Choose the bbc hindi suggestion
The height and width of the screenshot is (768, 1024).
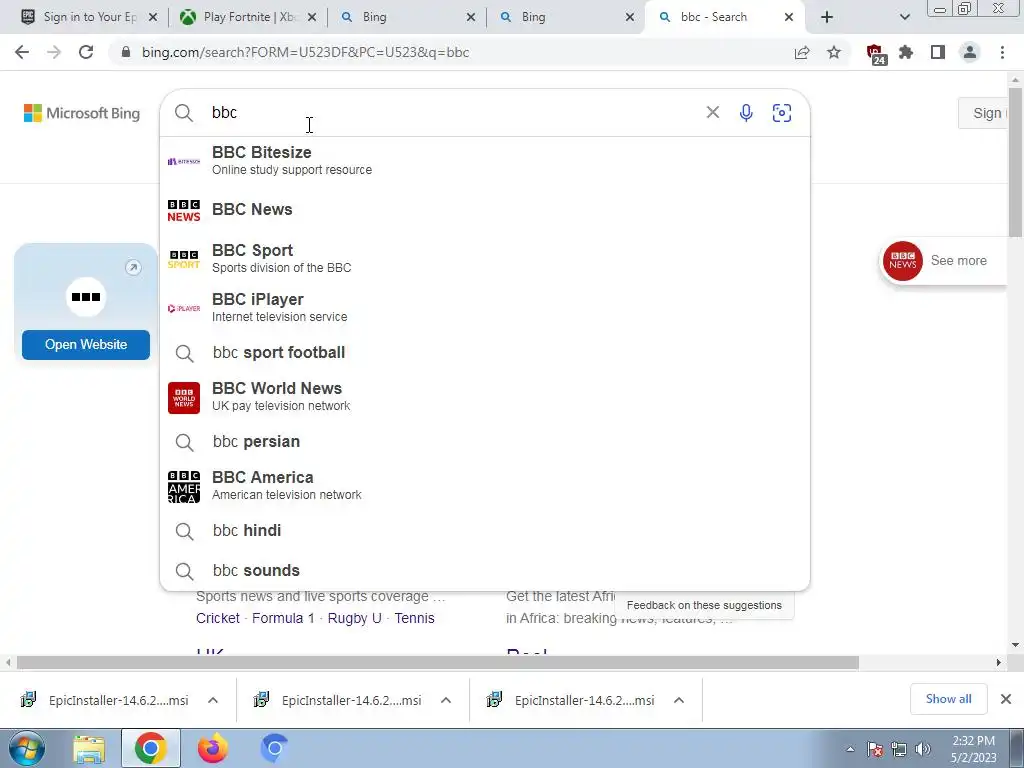[x=485, y=530]
